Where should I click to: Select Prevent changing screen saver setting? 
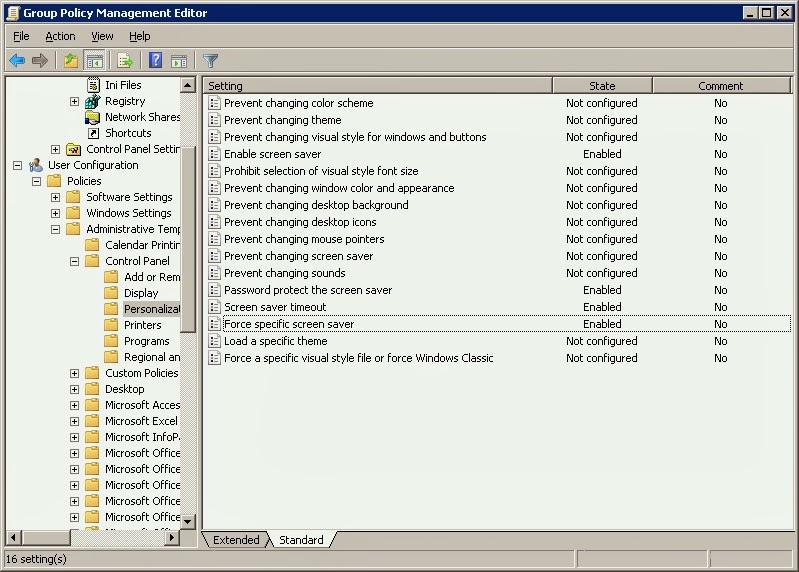pyautogui.click(x=298, y=256)
